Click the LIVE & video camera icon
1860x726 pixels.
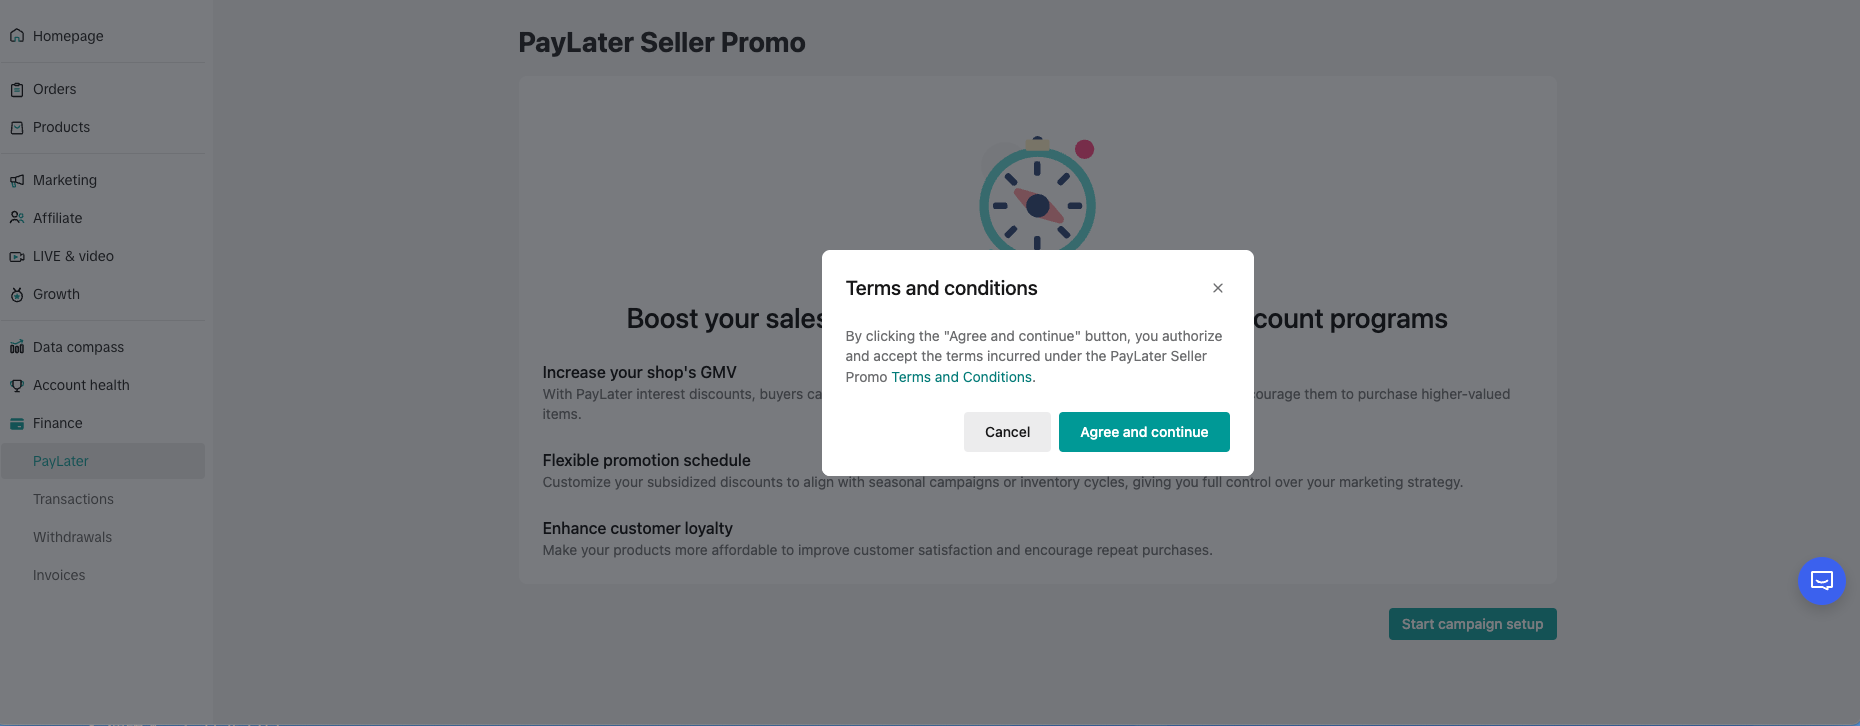(17, 257)
